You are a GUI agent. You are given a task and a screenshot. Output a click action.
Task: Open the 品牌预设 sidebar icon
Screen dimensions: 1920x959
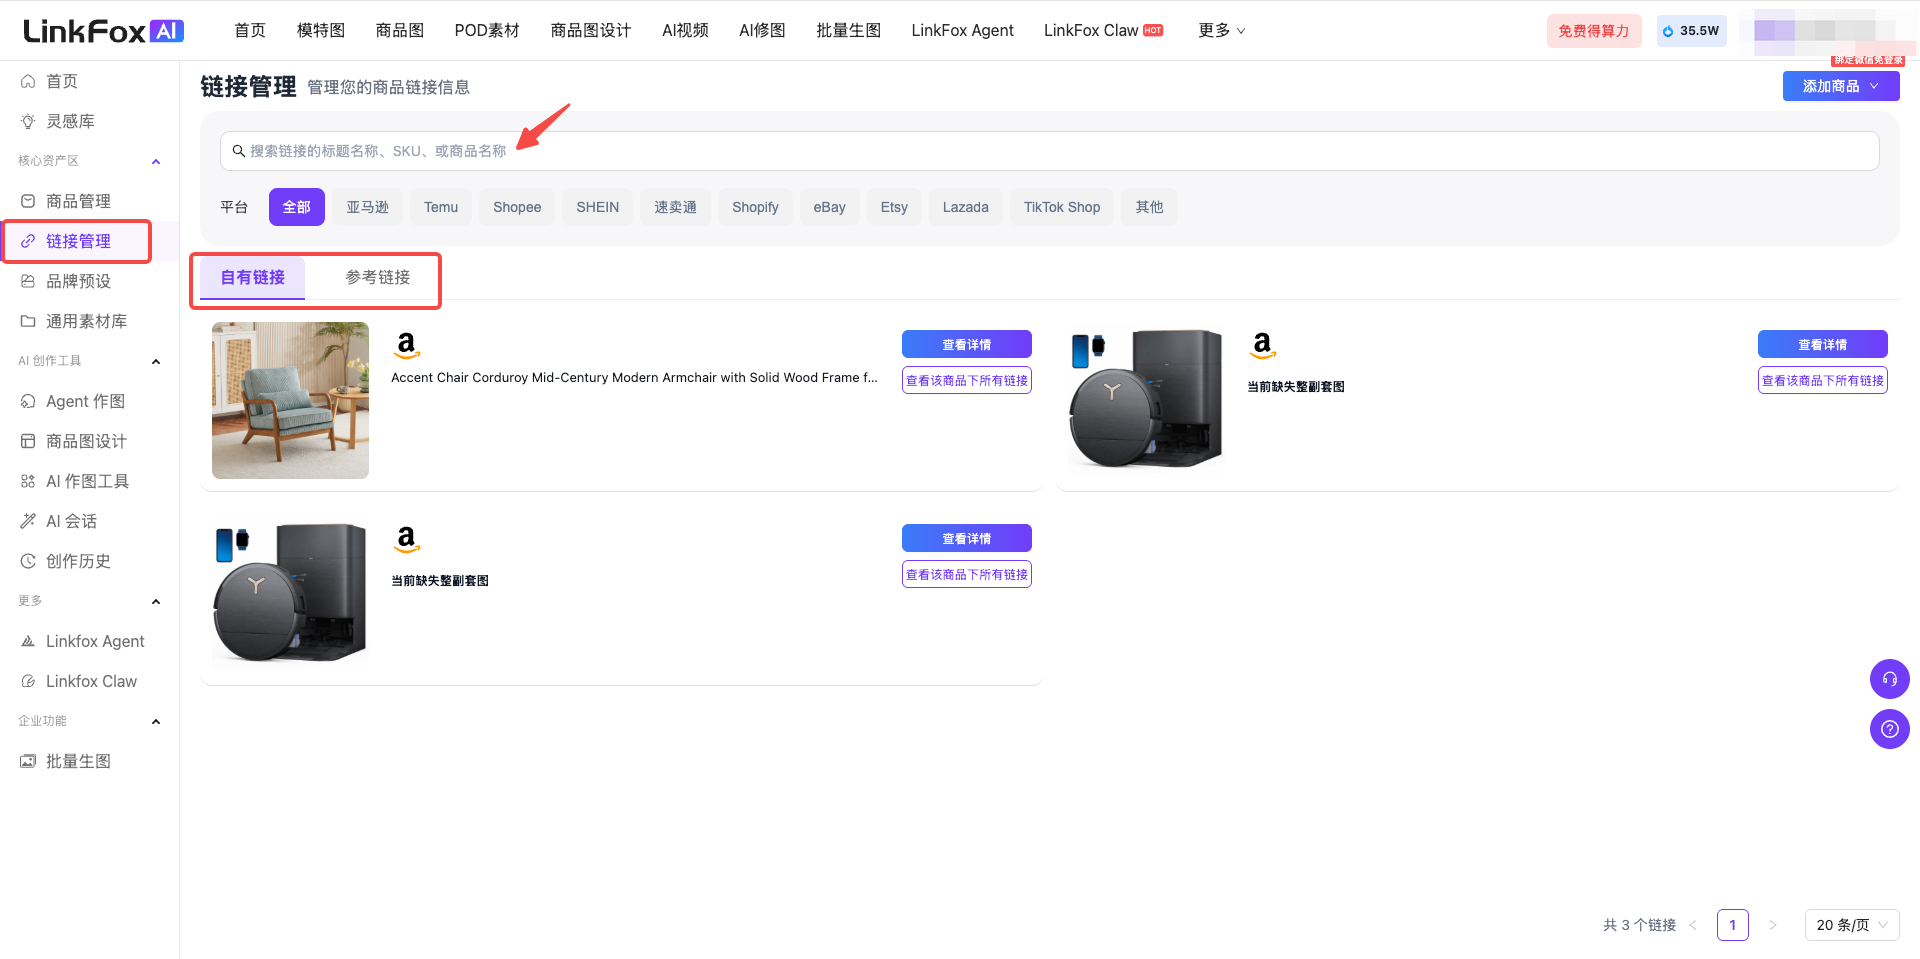pos(28,281)
